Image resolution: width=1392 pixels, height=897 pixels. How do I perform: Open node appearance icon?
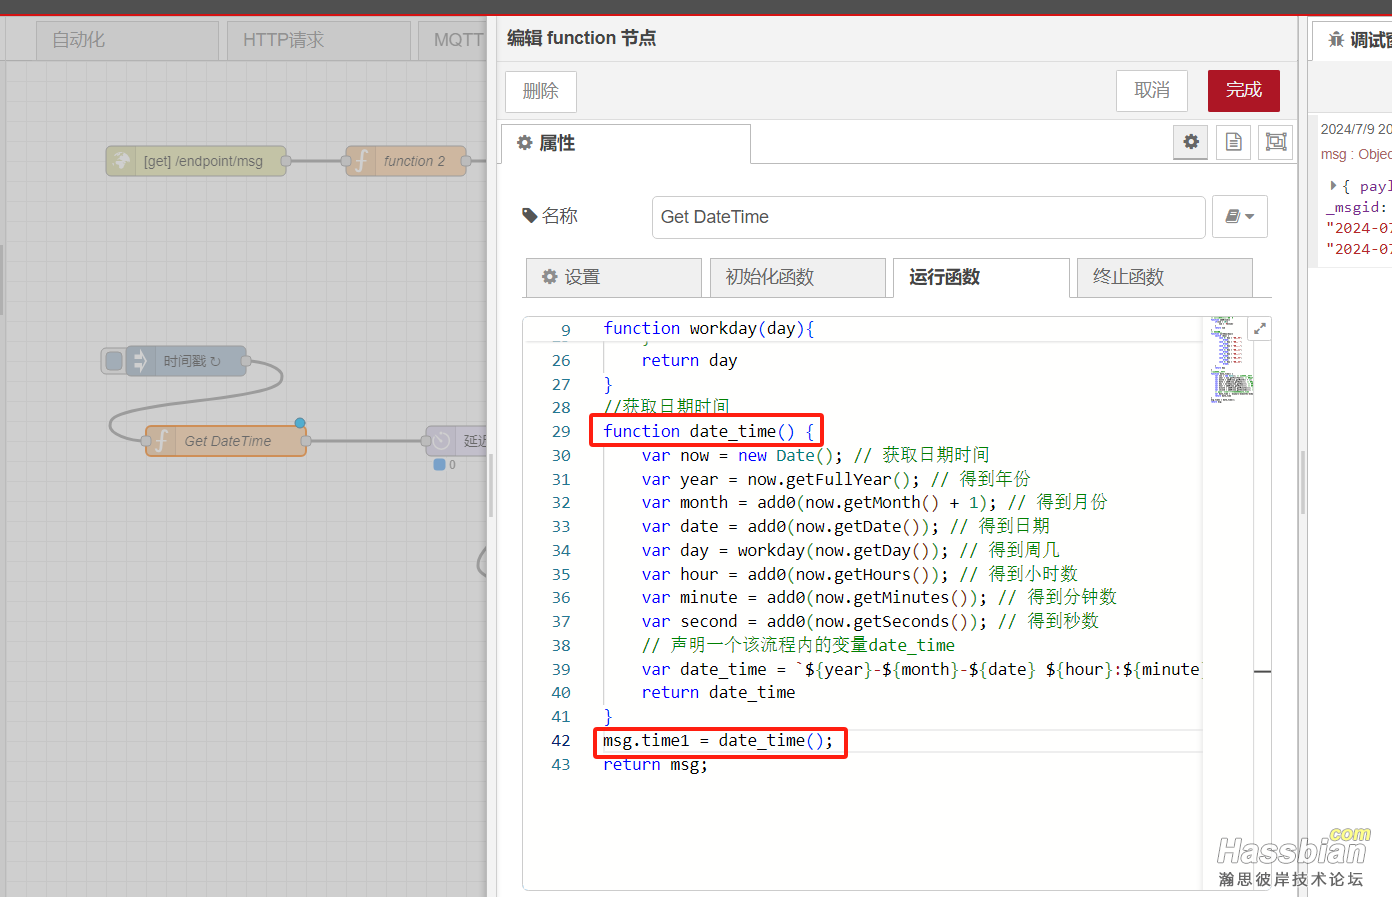[1276, 142]
